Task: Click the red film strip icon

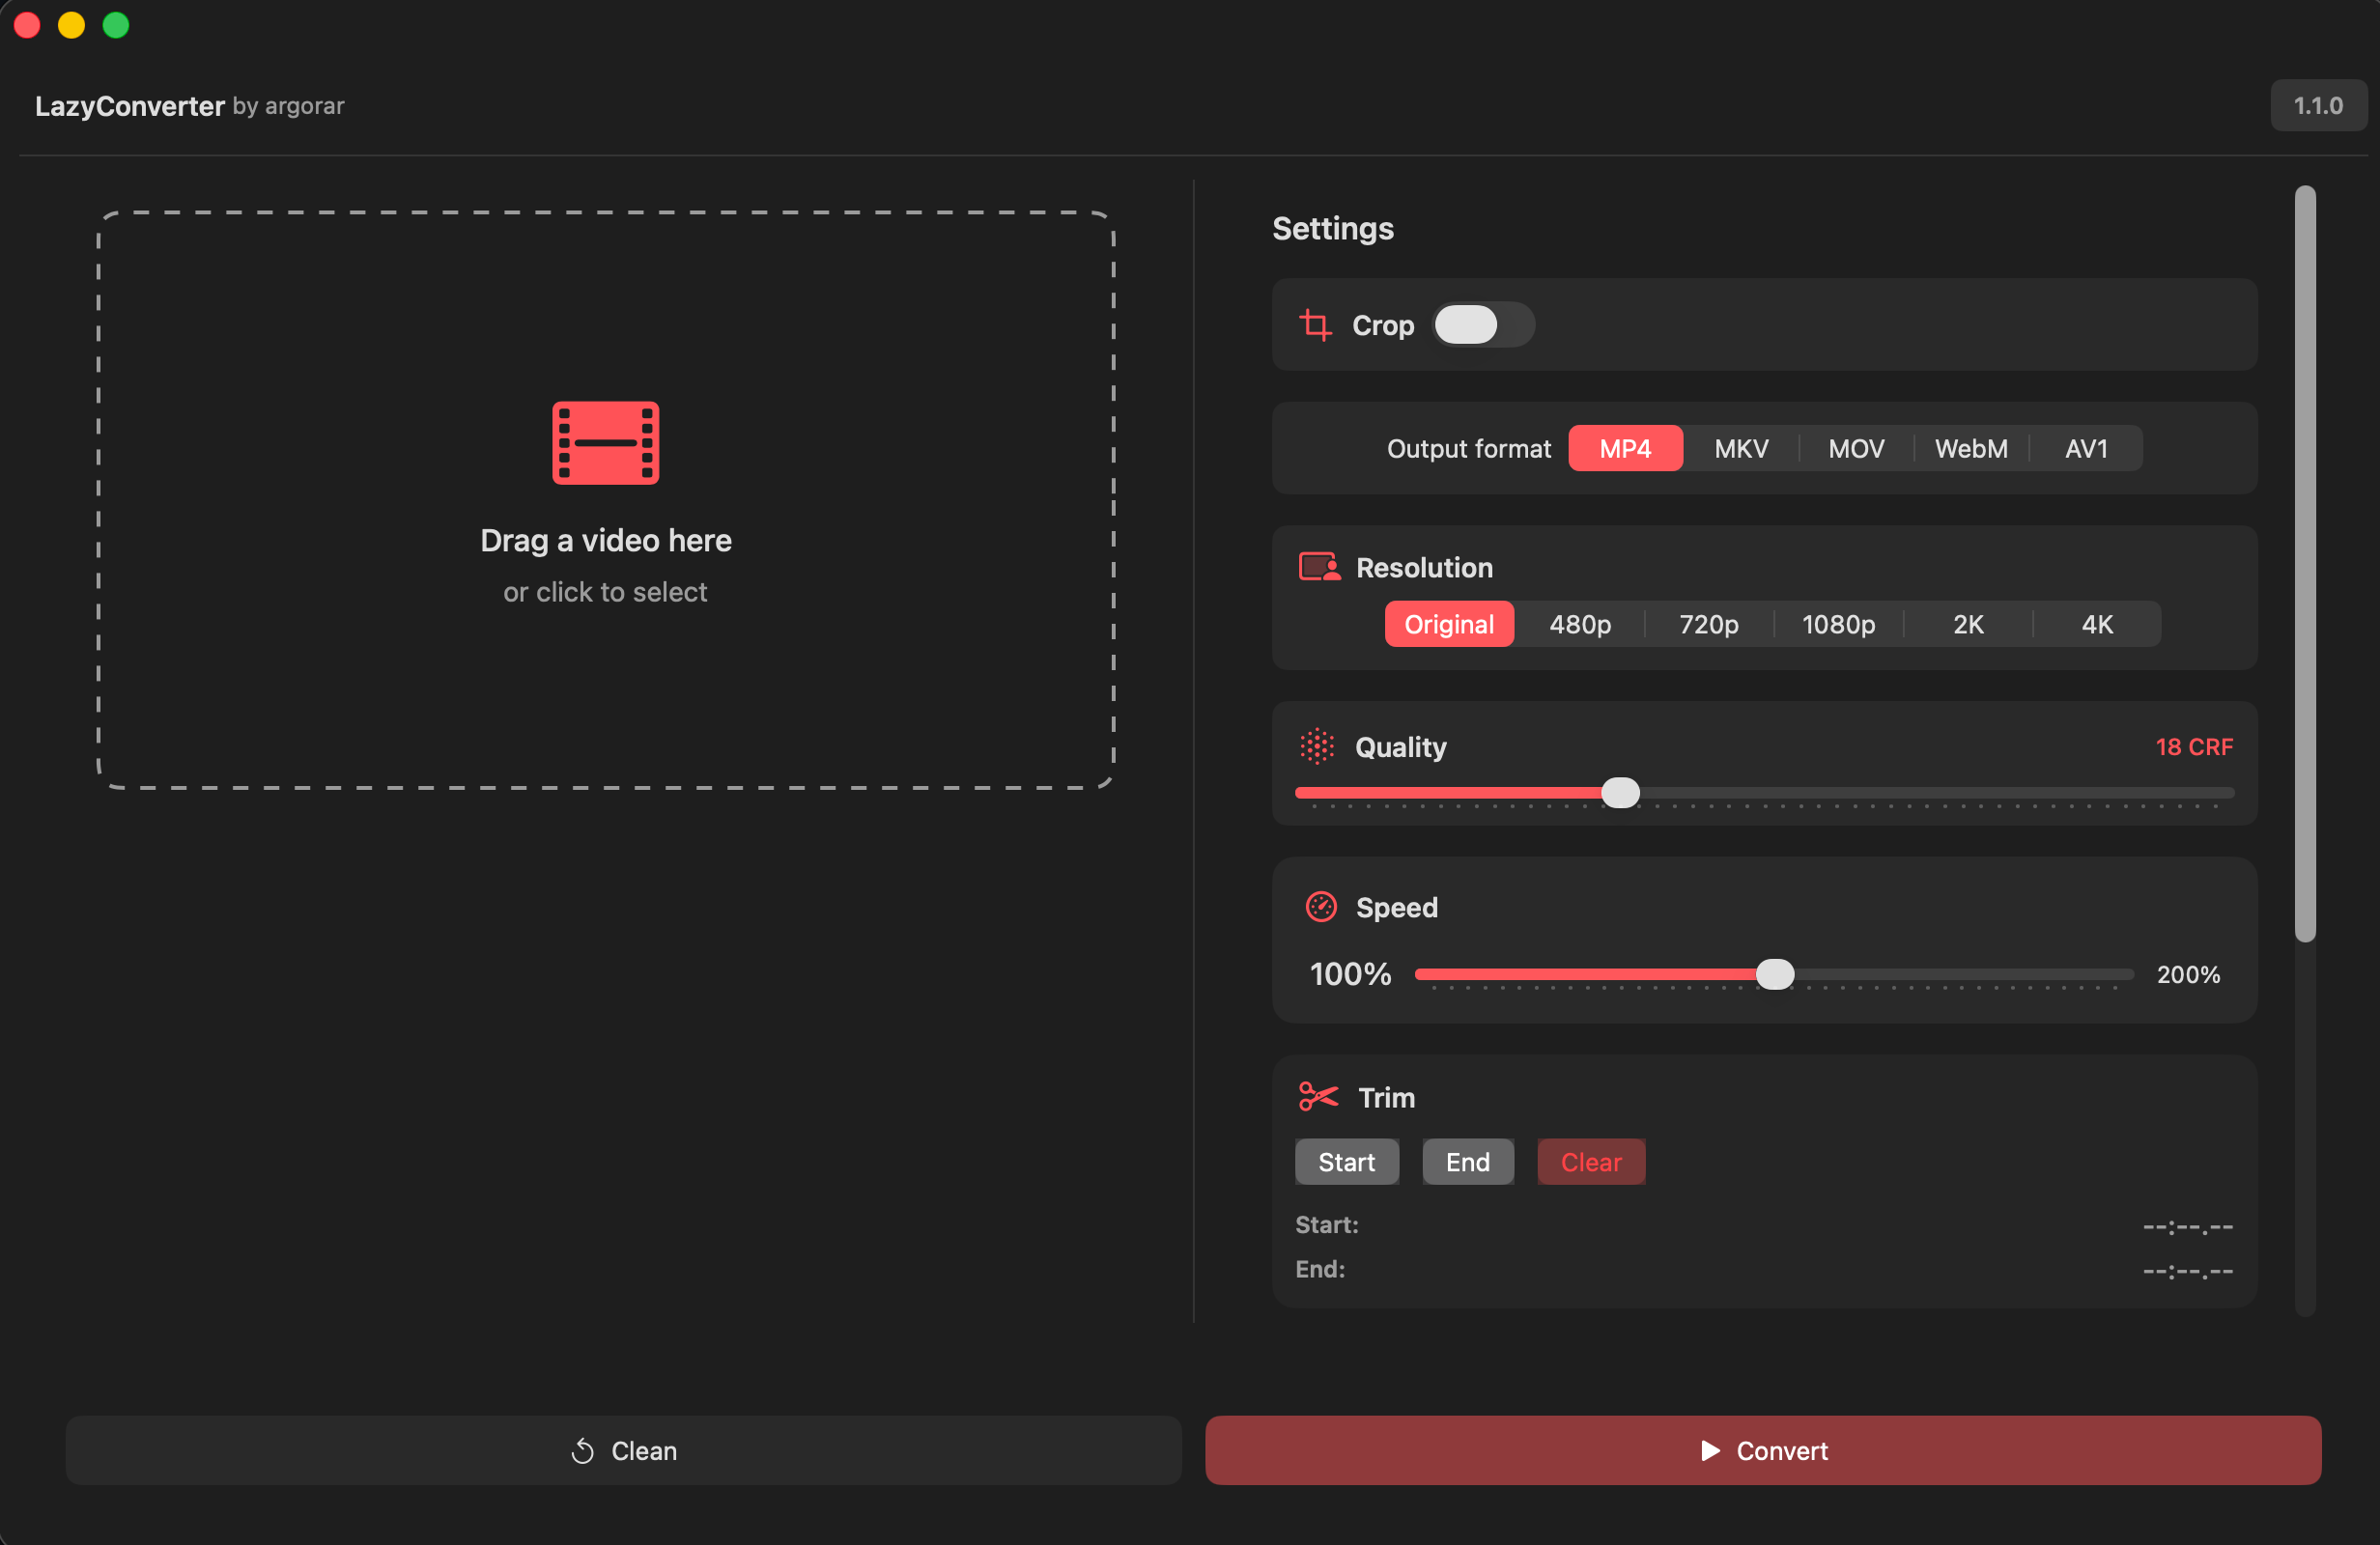Action: [605, 443]
